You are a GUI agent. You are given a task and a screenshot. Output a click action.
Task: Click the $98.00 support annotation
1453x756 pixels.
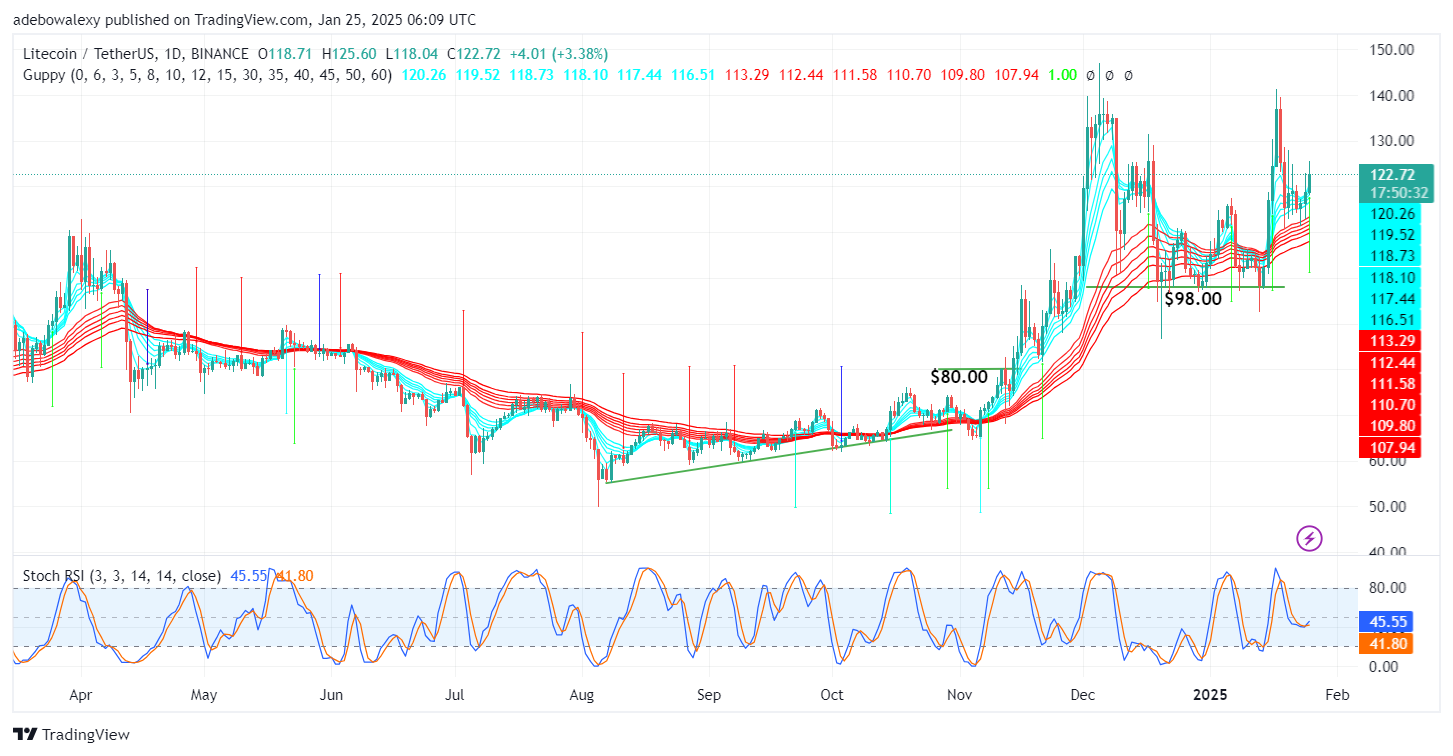click(1192, 298)
